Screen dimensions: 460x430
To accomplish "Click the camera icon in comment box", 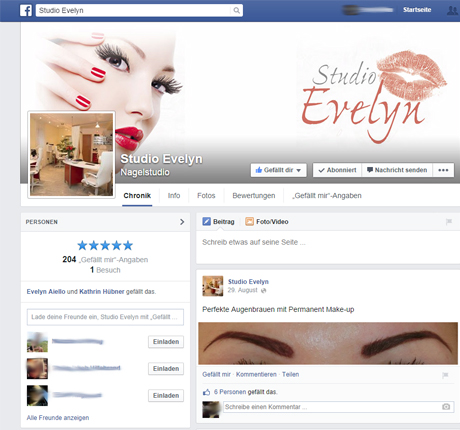I will click(446, 407).
